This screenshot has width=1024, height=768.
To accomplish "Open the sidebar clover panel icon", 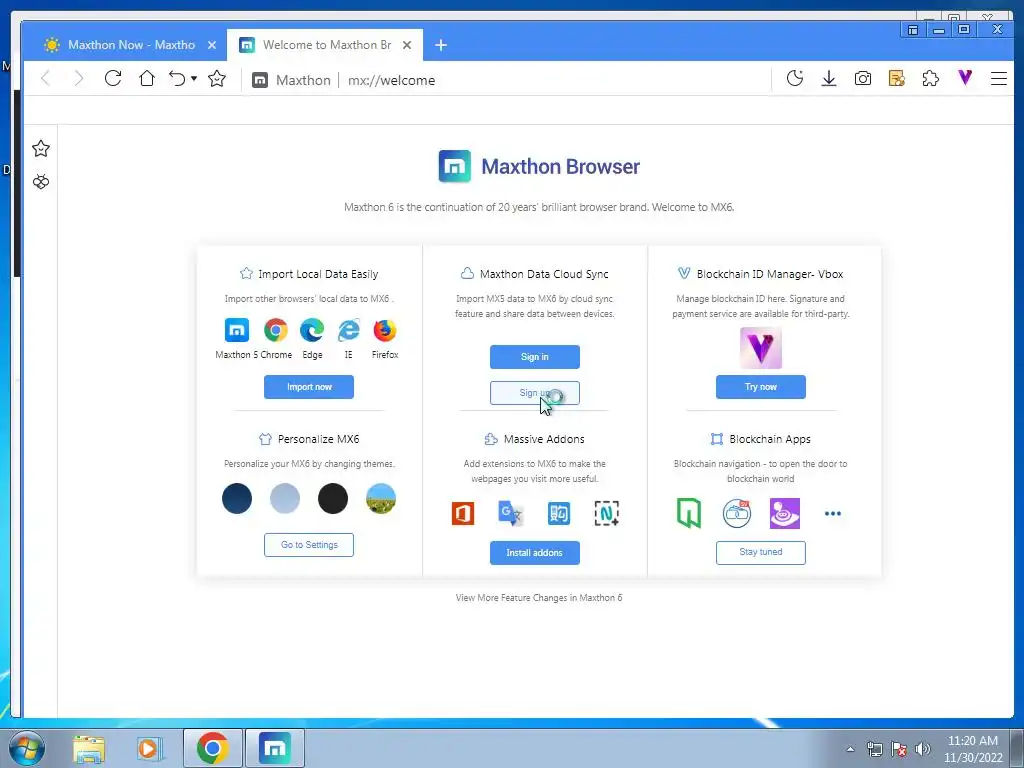I will (x=40, y=182).
